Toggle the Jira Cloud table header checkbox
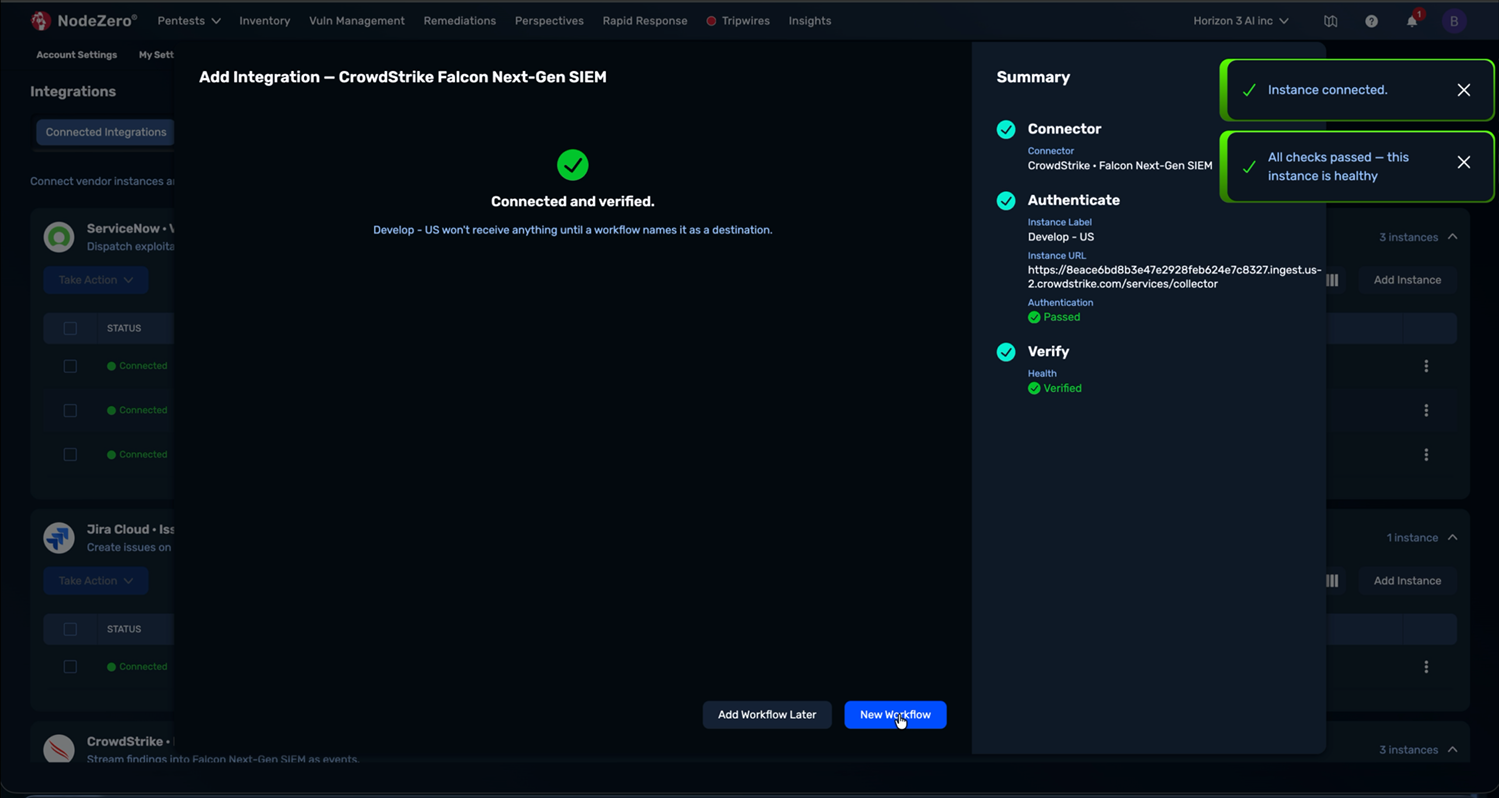Viewport: 1499px width, 798px height. (70, 629)
